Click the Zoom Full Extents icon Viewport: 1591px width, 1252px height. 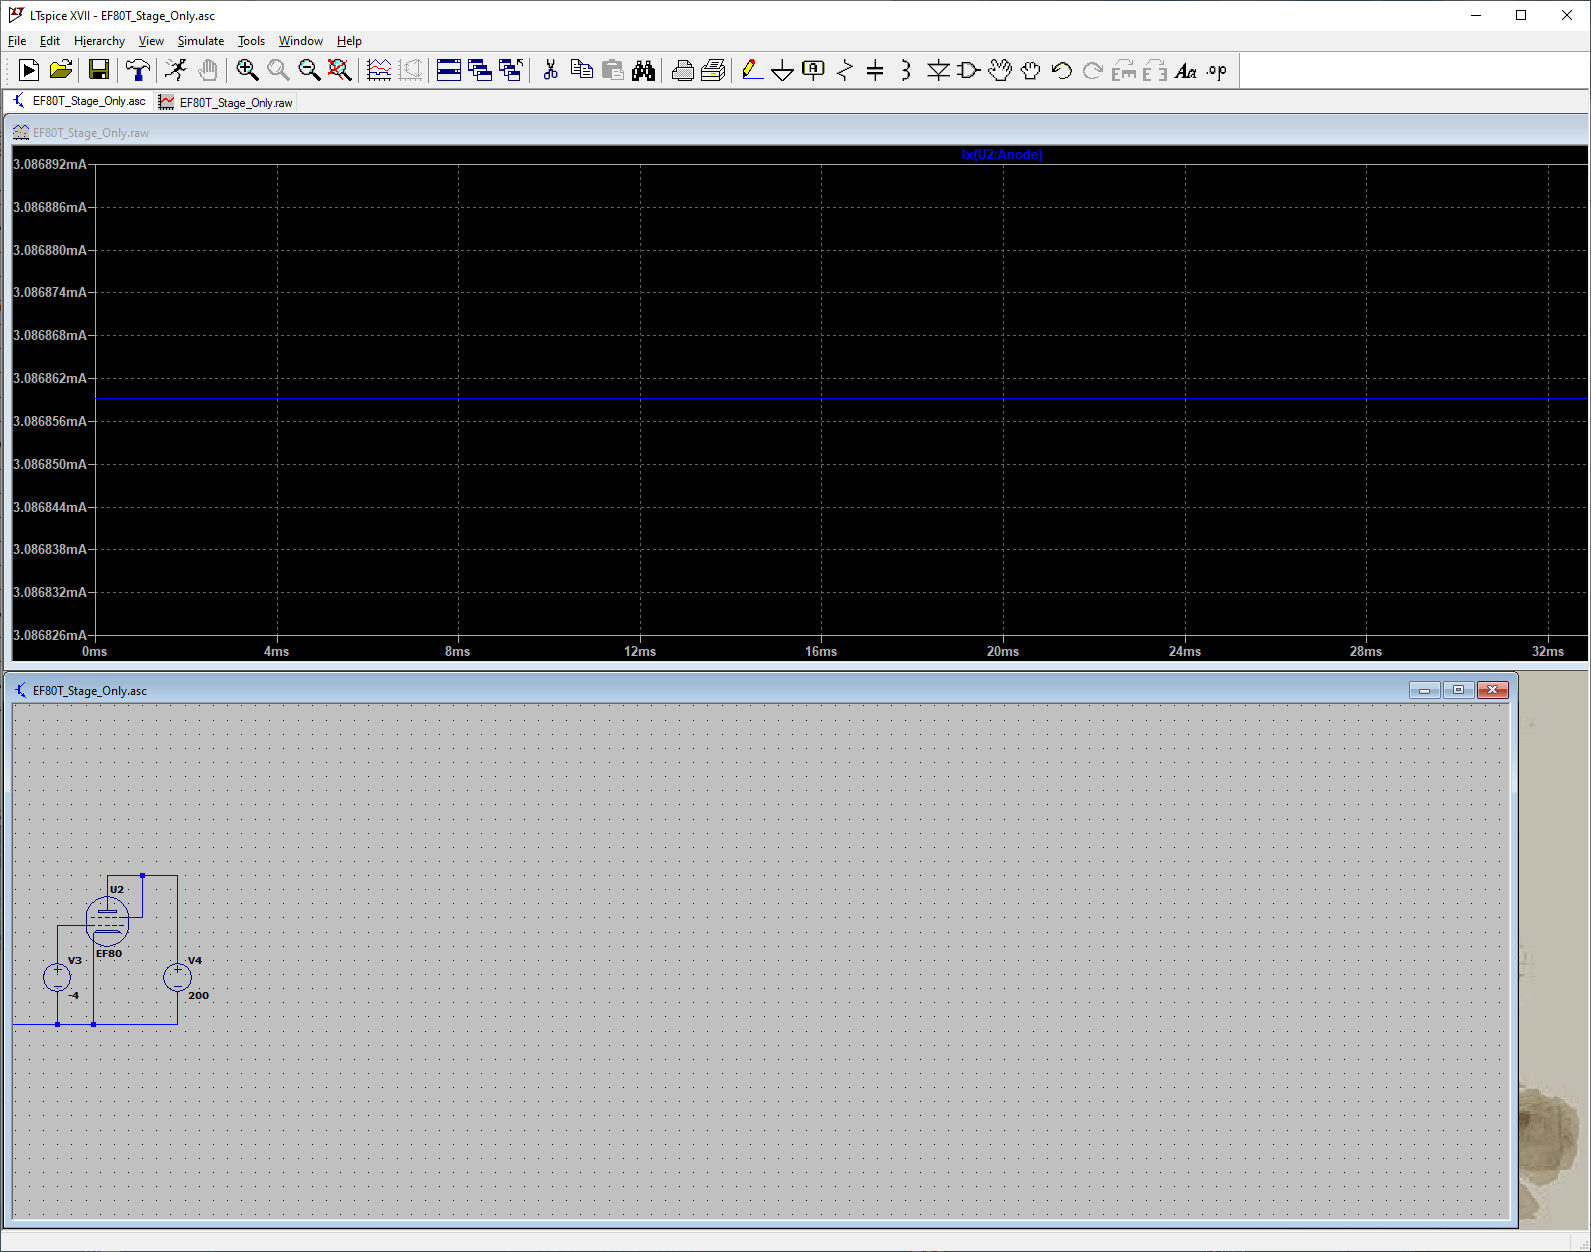(x=340, y=70)
